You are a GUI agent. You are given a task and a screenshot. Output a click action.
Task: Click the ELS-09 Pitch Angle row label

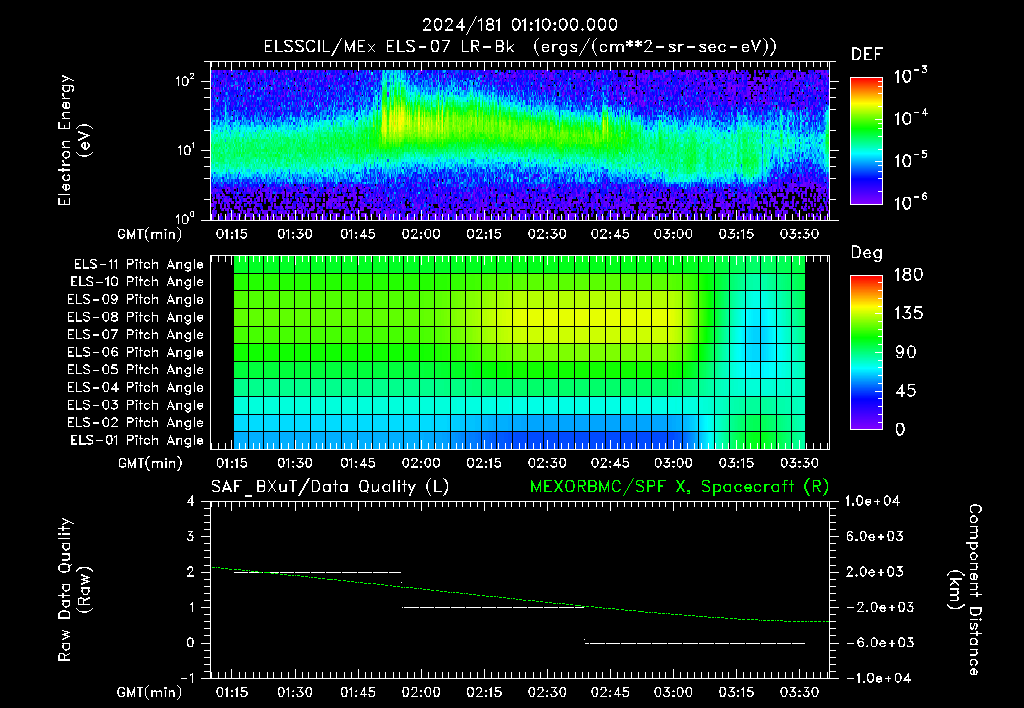135,300
